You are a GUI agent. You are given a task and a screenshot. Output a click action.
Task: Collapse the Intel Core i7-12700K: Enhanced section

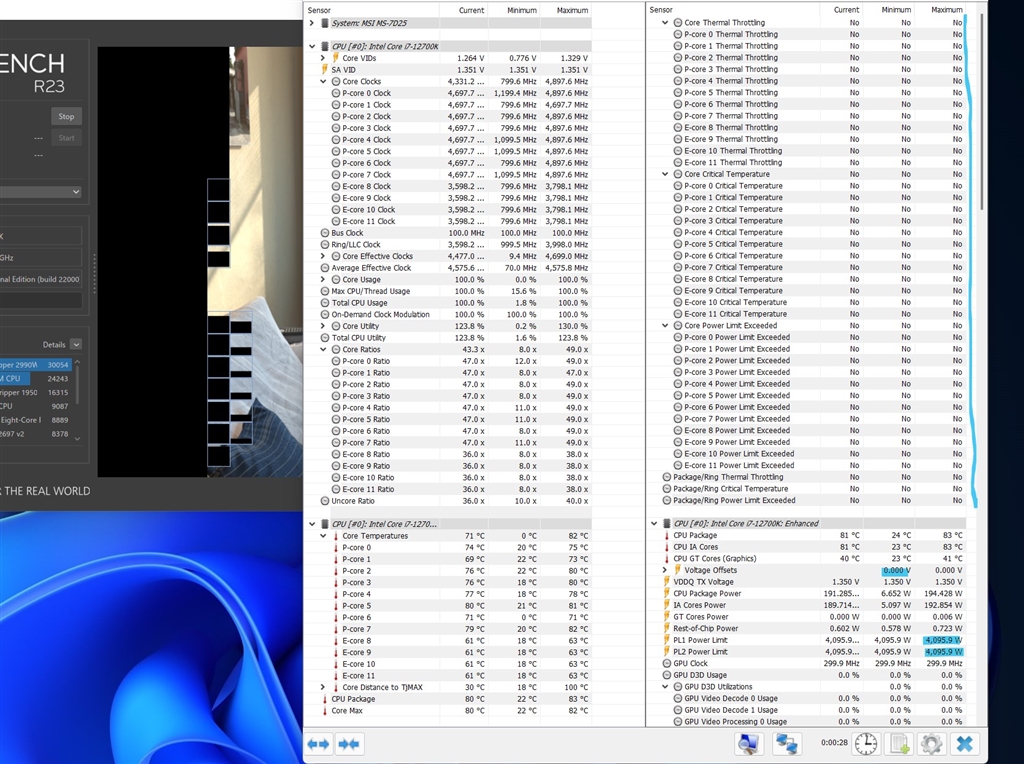tap(654, 523)
